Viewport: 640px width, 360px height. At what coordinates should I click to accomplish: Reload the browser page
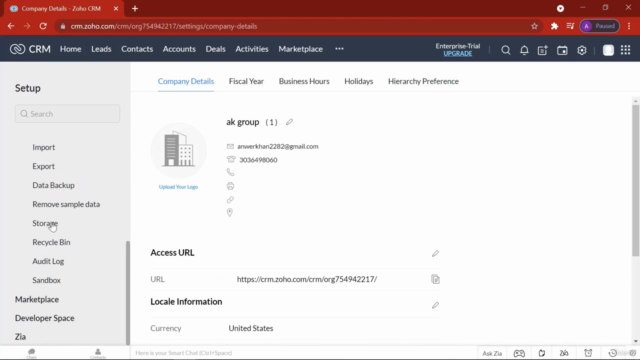click(x=43, y=26)
